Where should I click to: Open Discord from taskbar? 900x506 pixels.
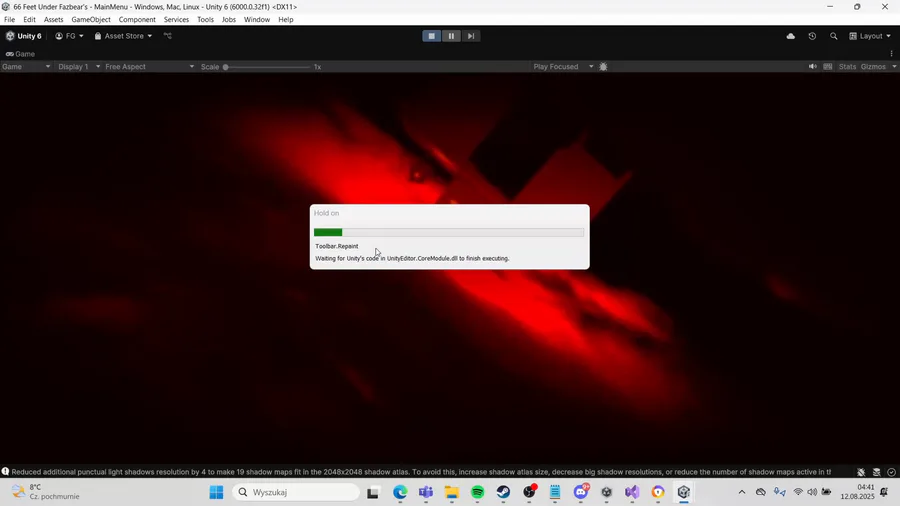coord(581,492)
